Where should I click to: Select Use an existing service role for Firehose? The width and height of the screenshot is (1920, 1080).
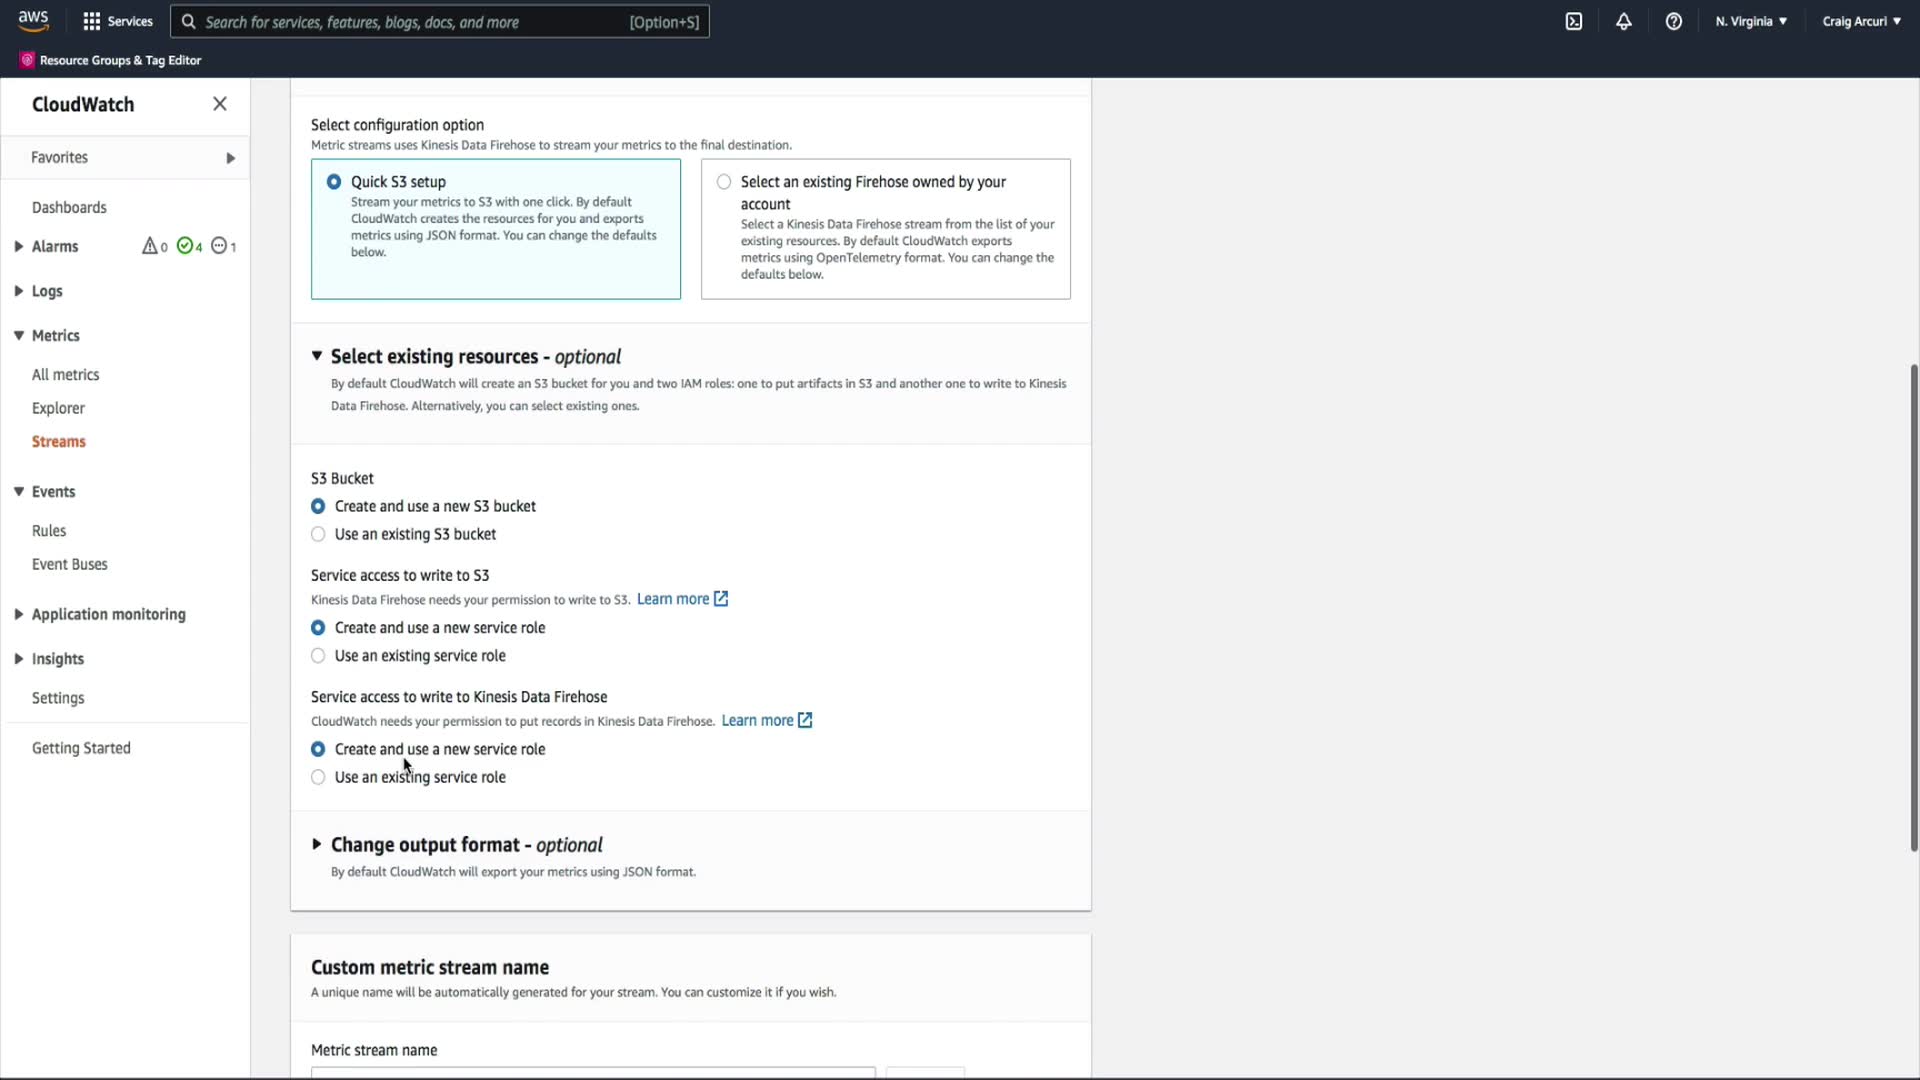point(318,777)
